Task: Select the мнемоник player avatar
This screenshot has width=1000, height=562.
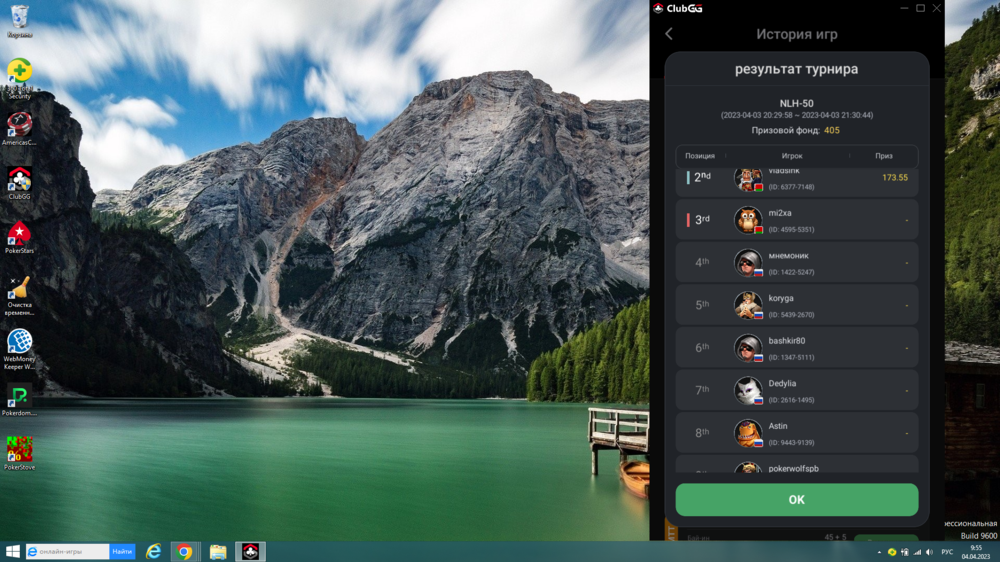Action: pos(748,263)
